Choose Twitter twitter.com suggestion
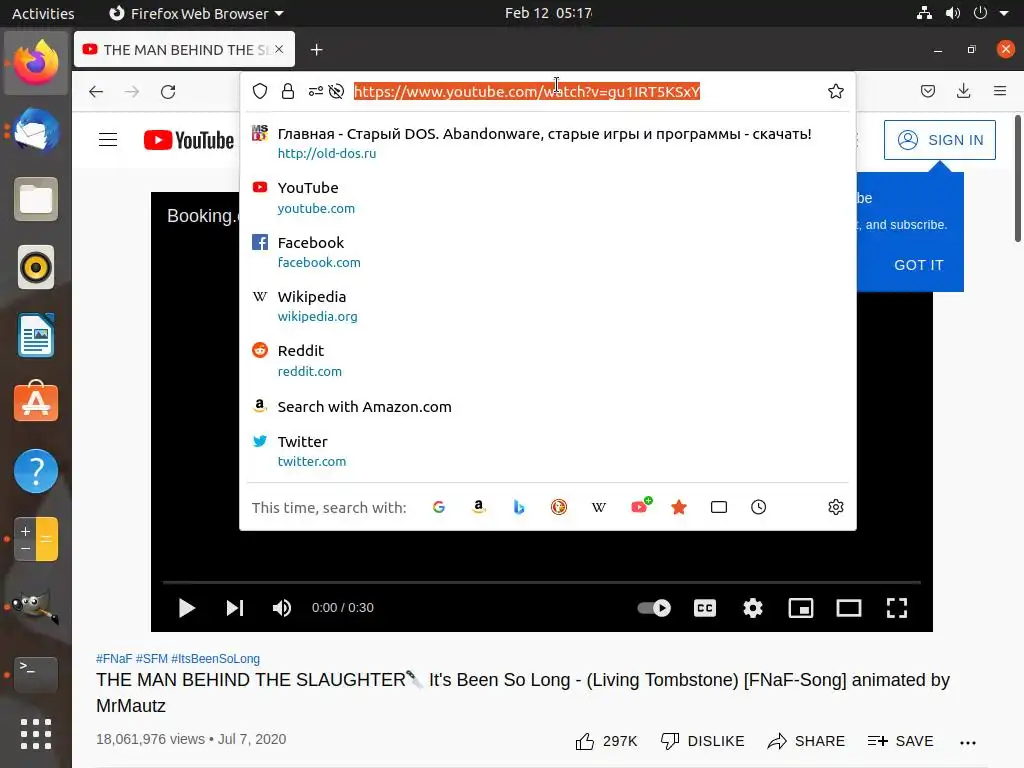Viewport: 1024px width, 768px height. (548, 451)
